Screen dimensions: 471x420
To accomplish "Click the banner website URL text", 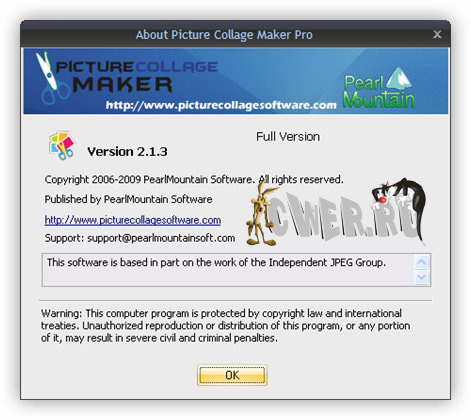I will coord(221,105).
